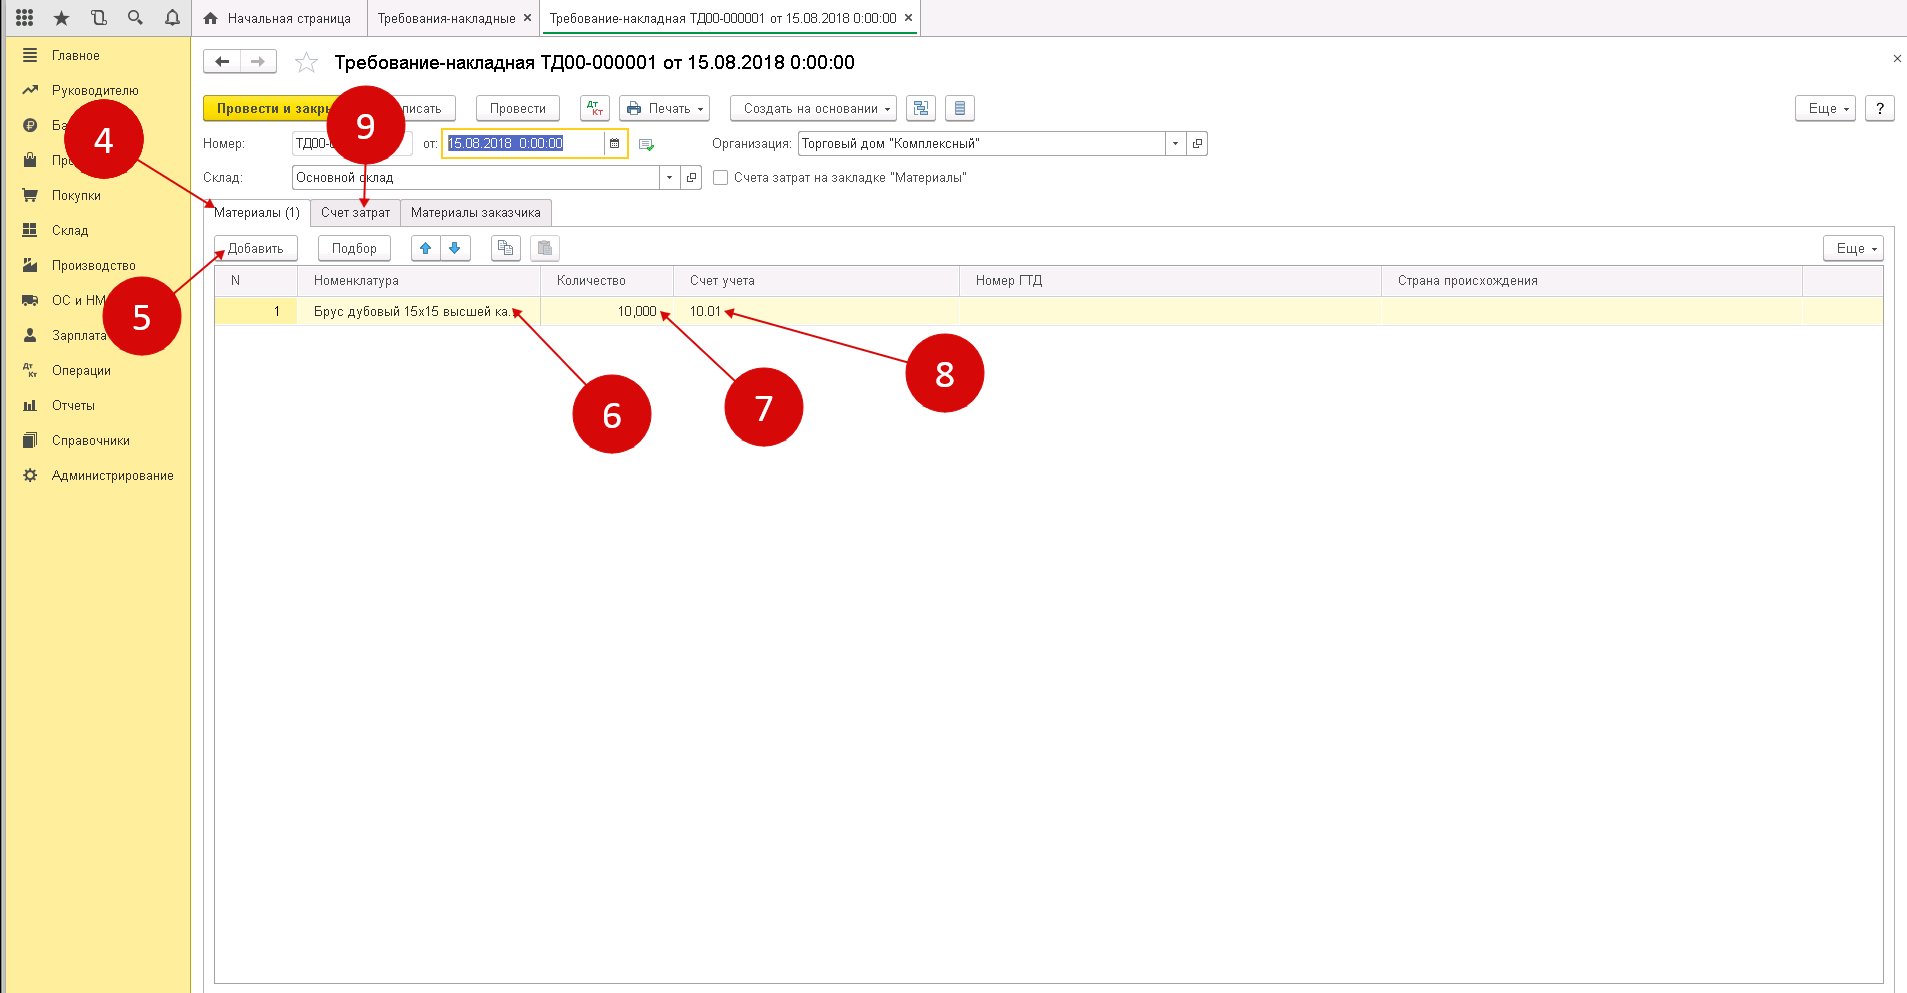Open the Администрирование section
Viewport: 1907px width, 993px height.
(x=112, y=476)
